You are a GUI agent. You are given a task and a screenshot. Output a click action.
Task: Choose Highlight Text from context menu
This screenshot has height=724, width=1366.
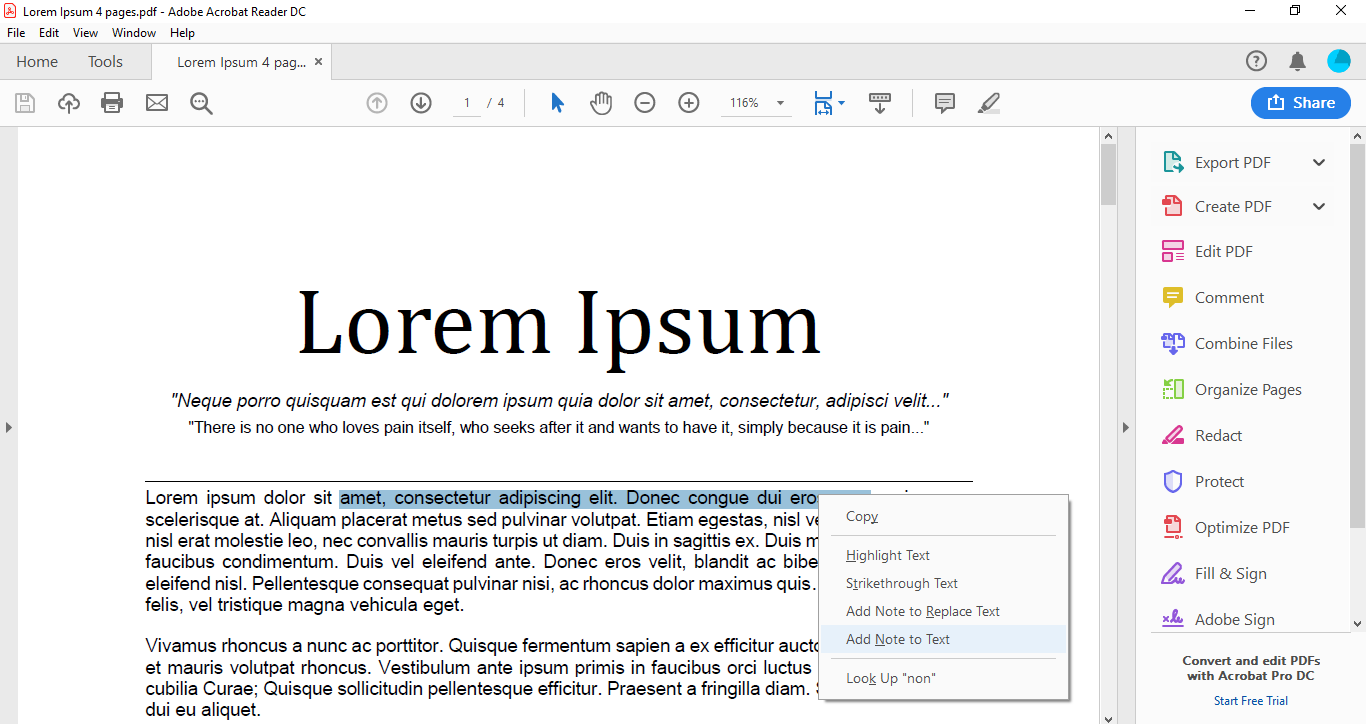[944, 555]
